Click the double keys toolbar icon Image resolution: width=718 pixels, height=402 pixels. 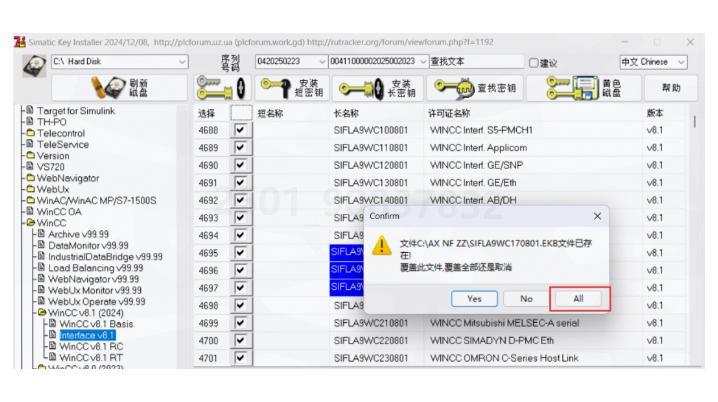click(x=222, y=88)
